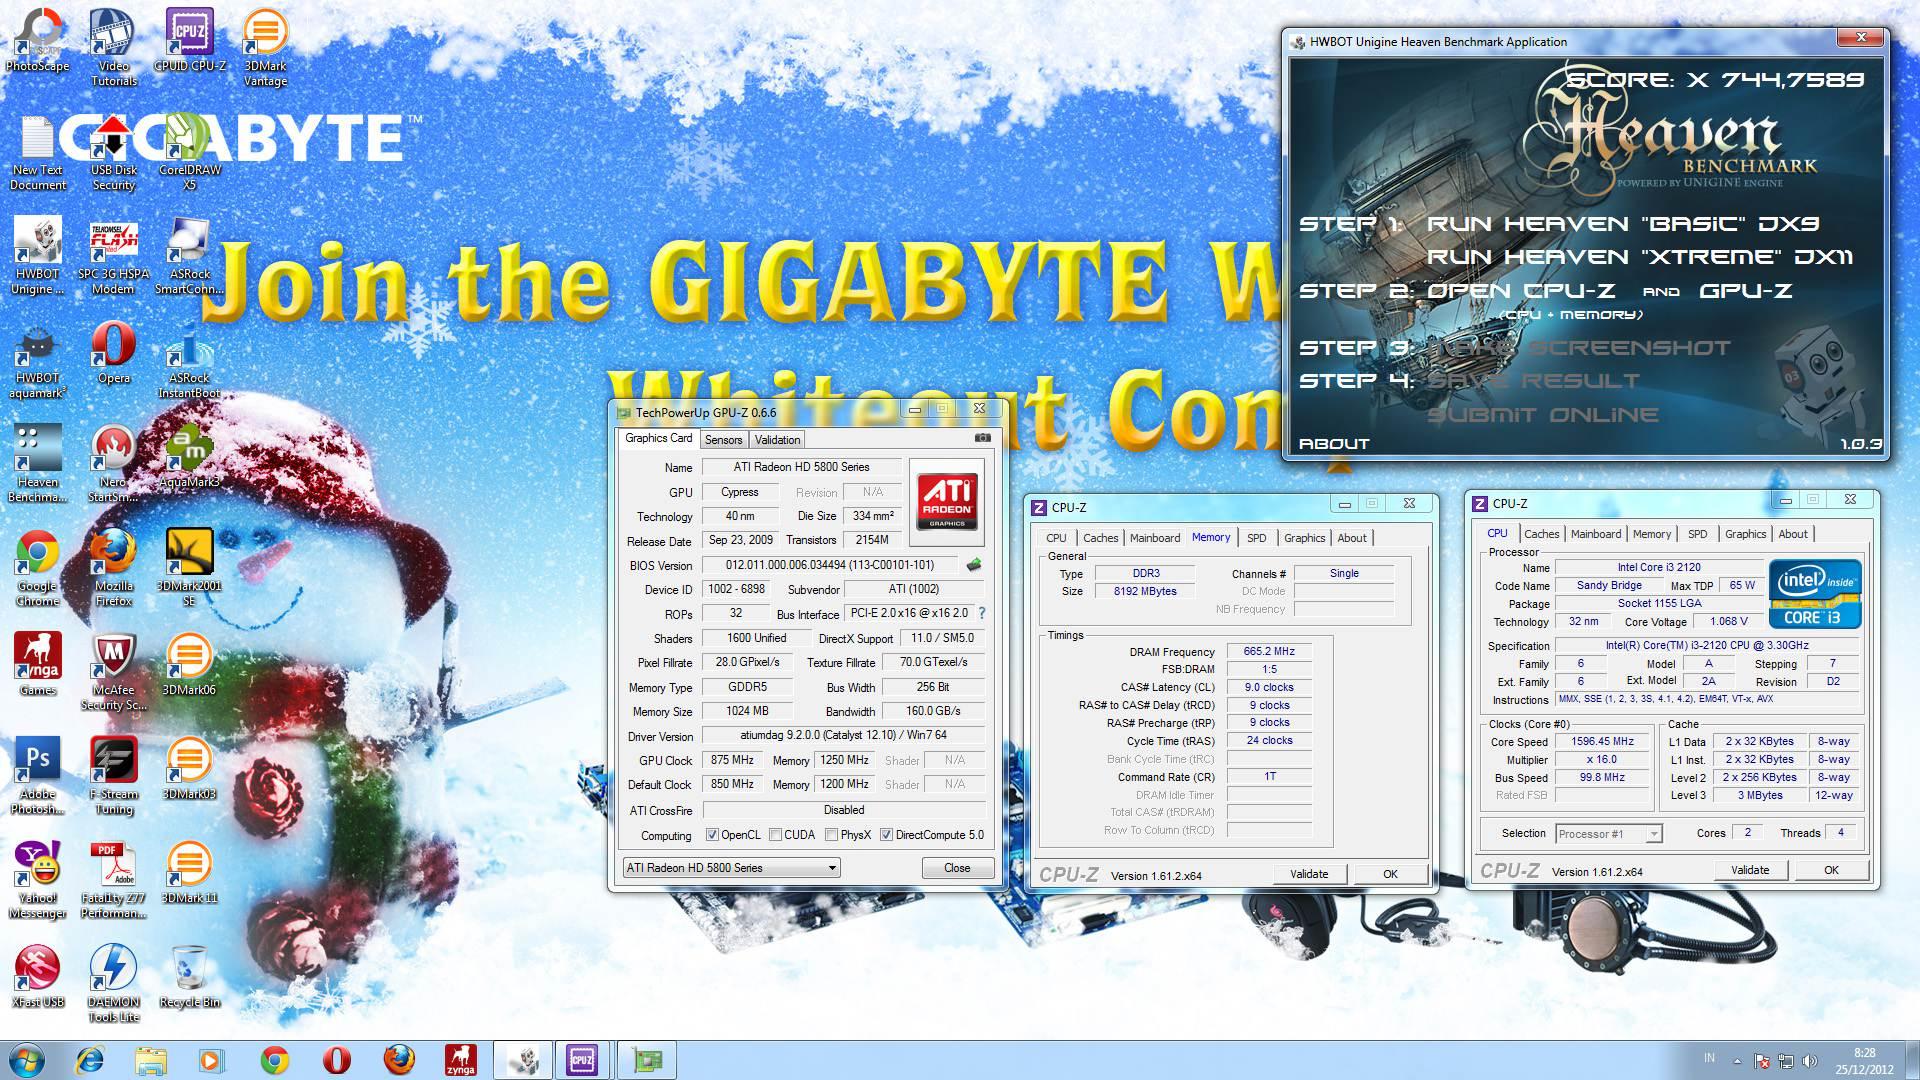Open Mainboard tab in CPU-Z processor window
The height and width of the screenshot is (1080, 1920).
click(x=1595, y=534)
